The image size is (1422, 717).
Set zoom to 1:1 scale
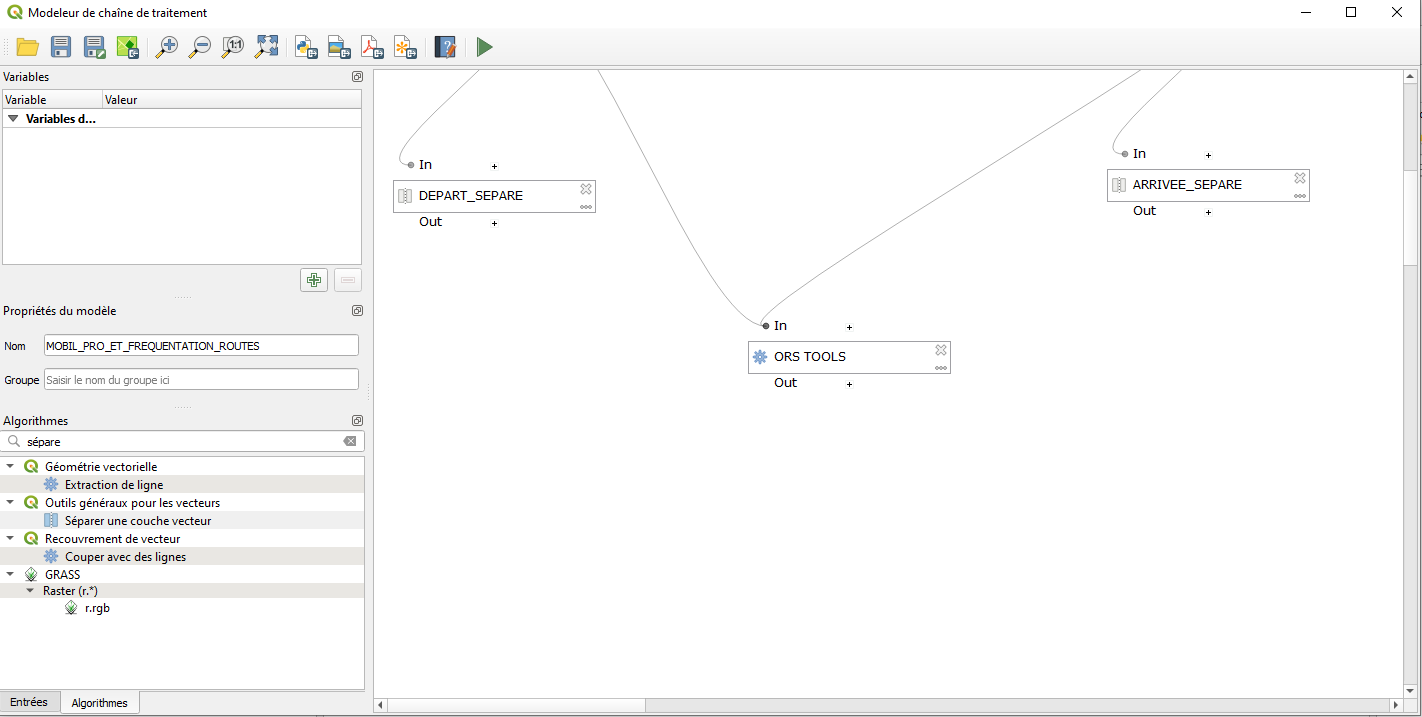click(x=233, y=47)
